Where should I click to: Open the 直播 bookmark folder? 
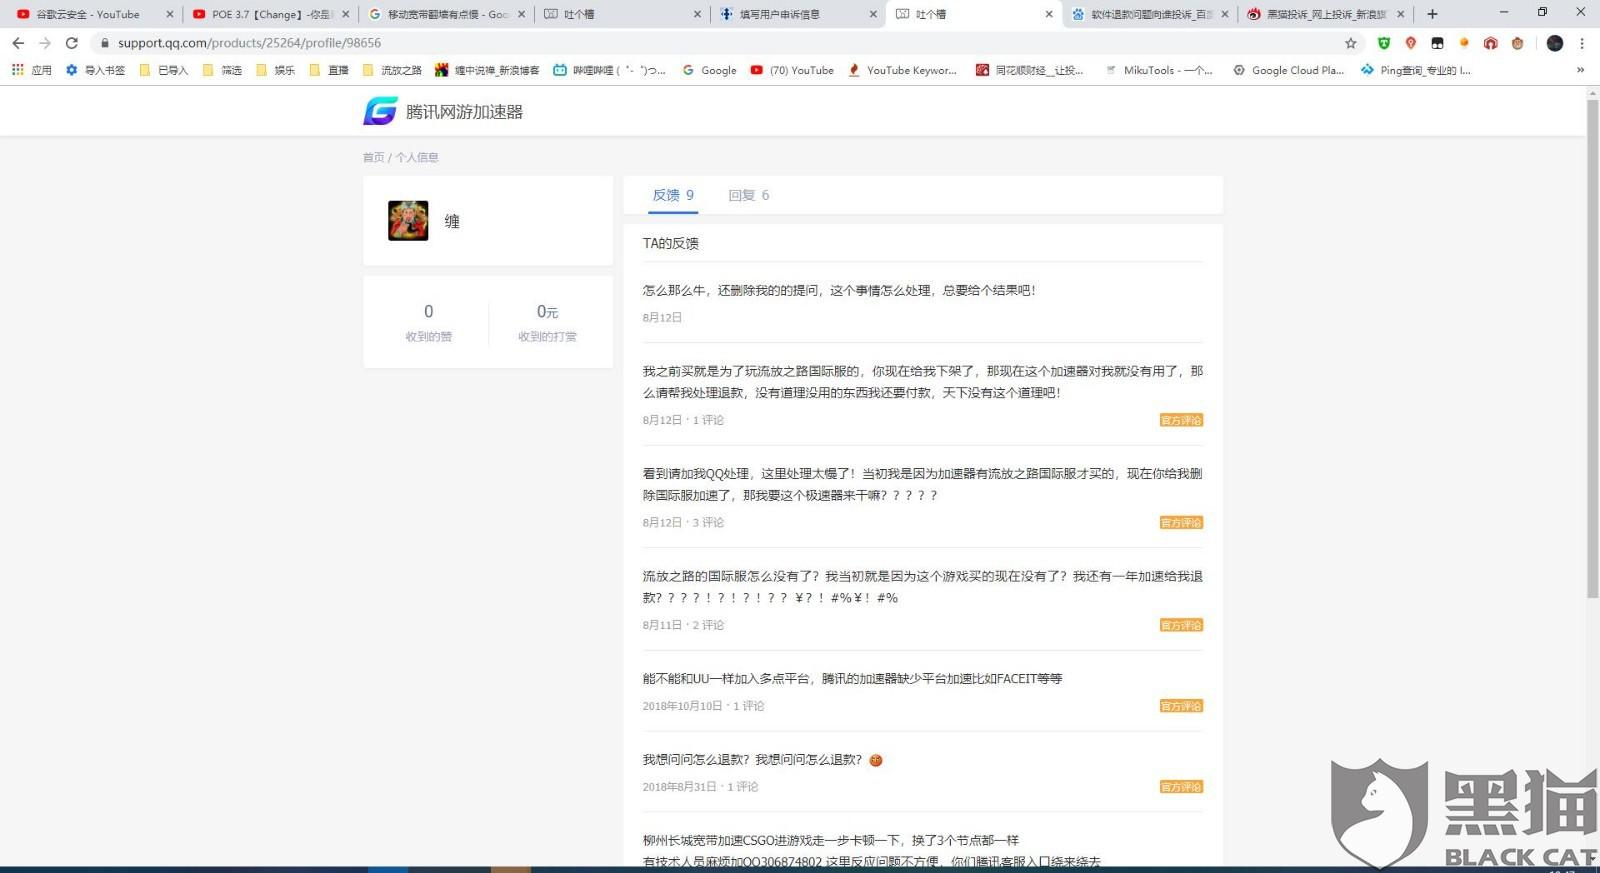click(x=329, y=70)
